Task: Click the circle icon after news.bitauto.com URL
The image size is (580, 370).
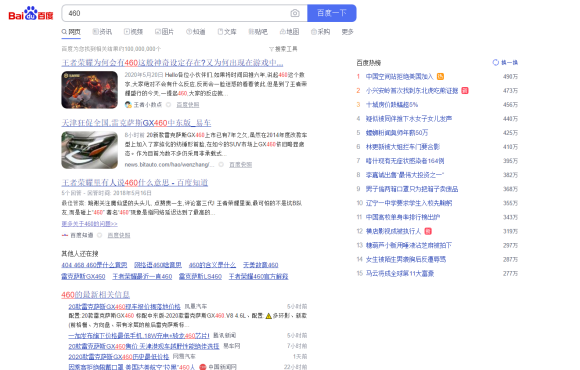Action: click(221, 165)
